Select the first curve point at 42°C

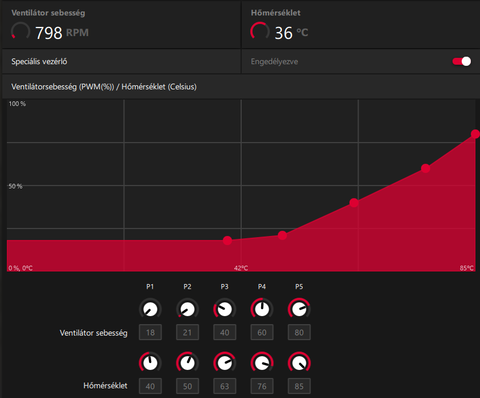(227, 240)
